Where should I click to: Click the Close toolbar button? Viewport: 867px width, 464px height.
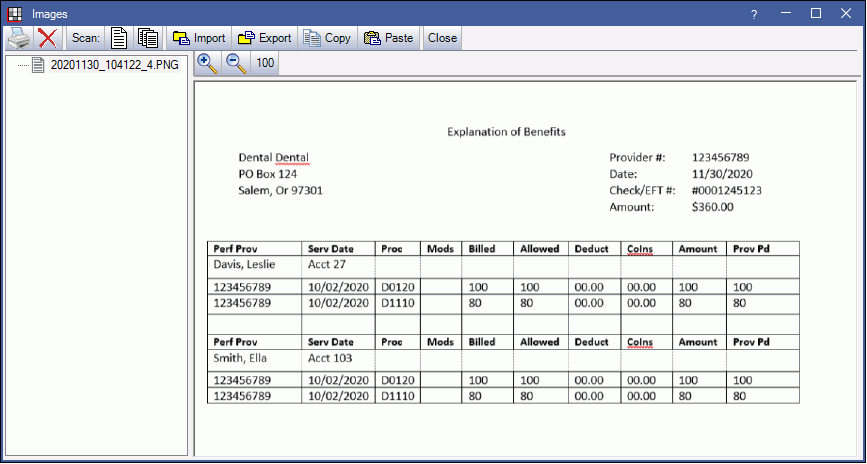pos(442,38)
